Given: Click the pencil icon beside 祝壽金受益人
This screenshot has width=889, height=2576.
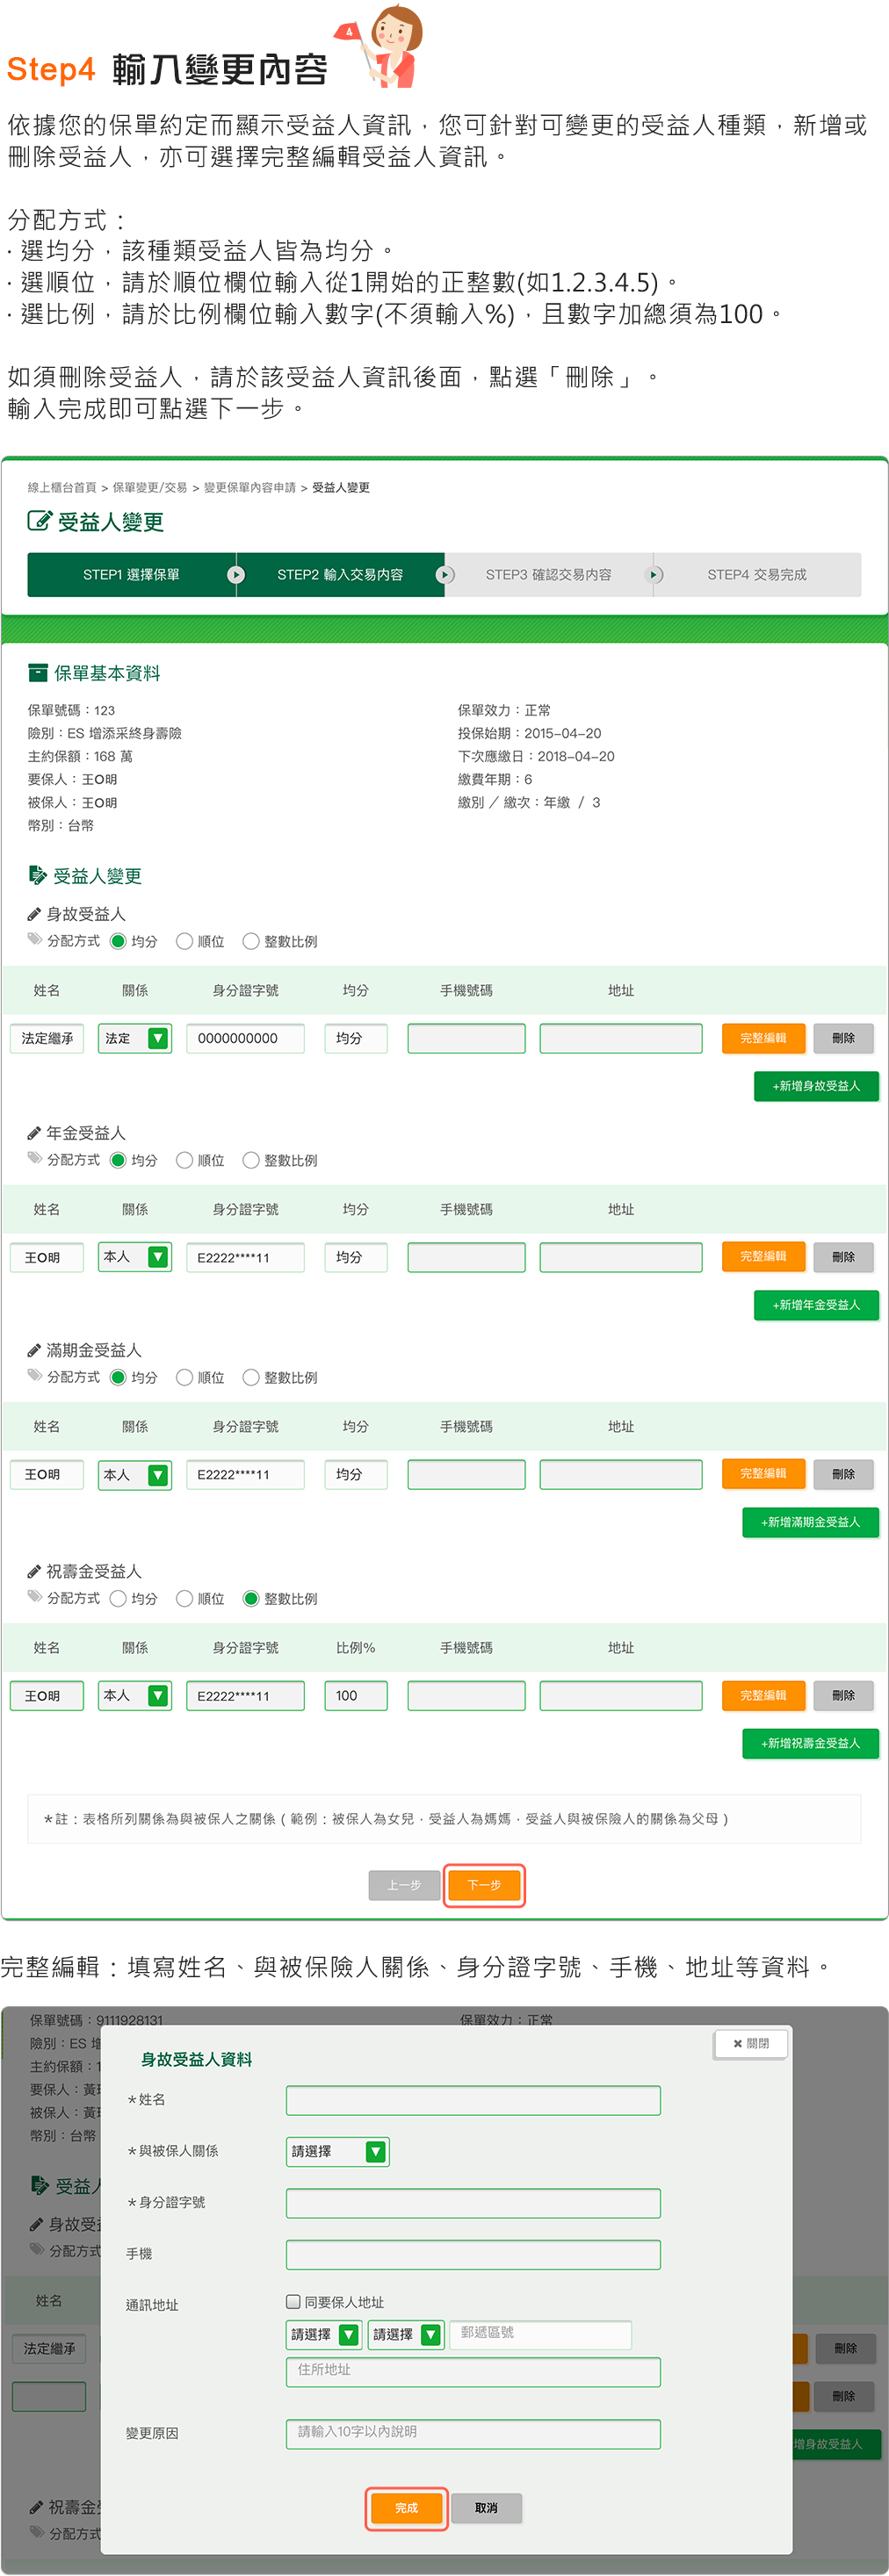Looking at the screenshot, I should (34, 1571).
